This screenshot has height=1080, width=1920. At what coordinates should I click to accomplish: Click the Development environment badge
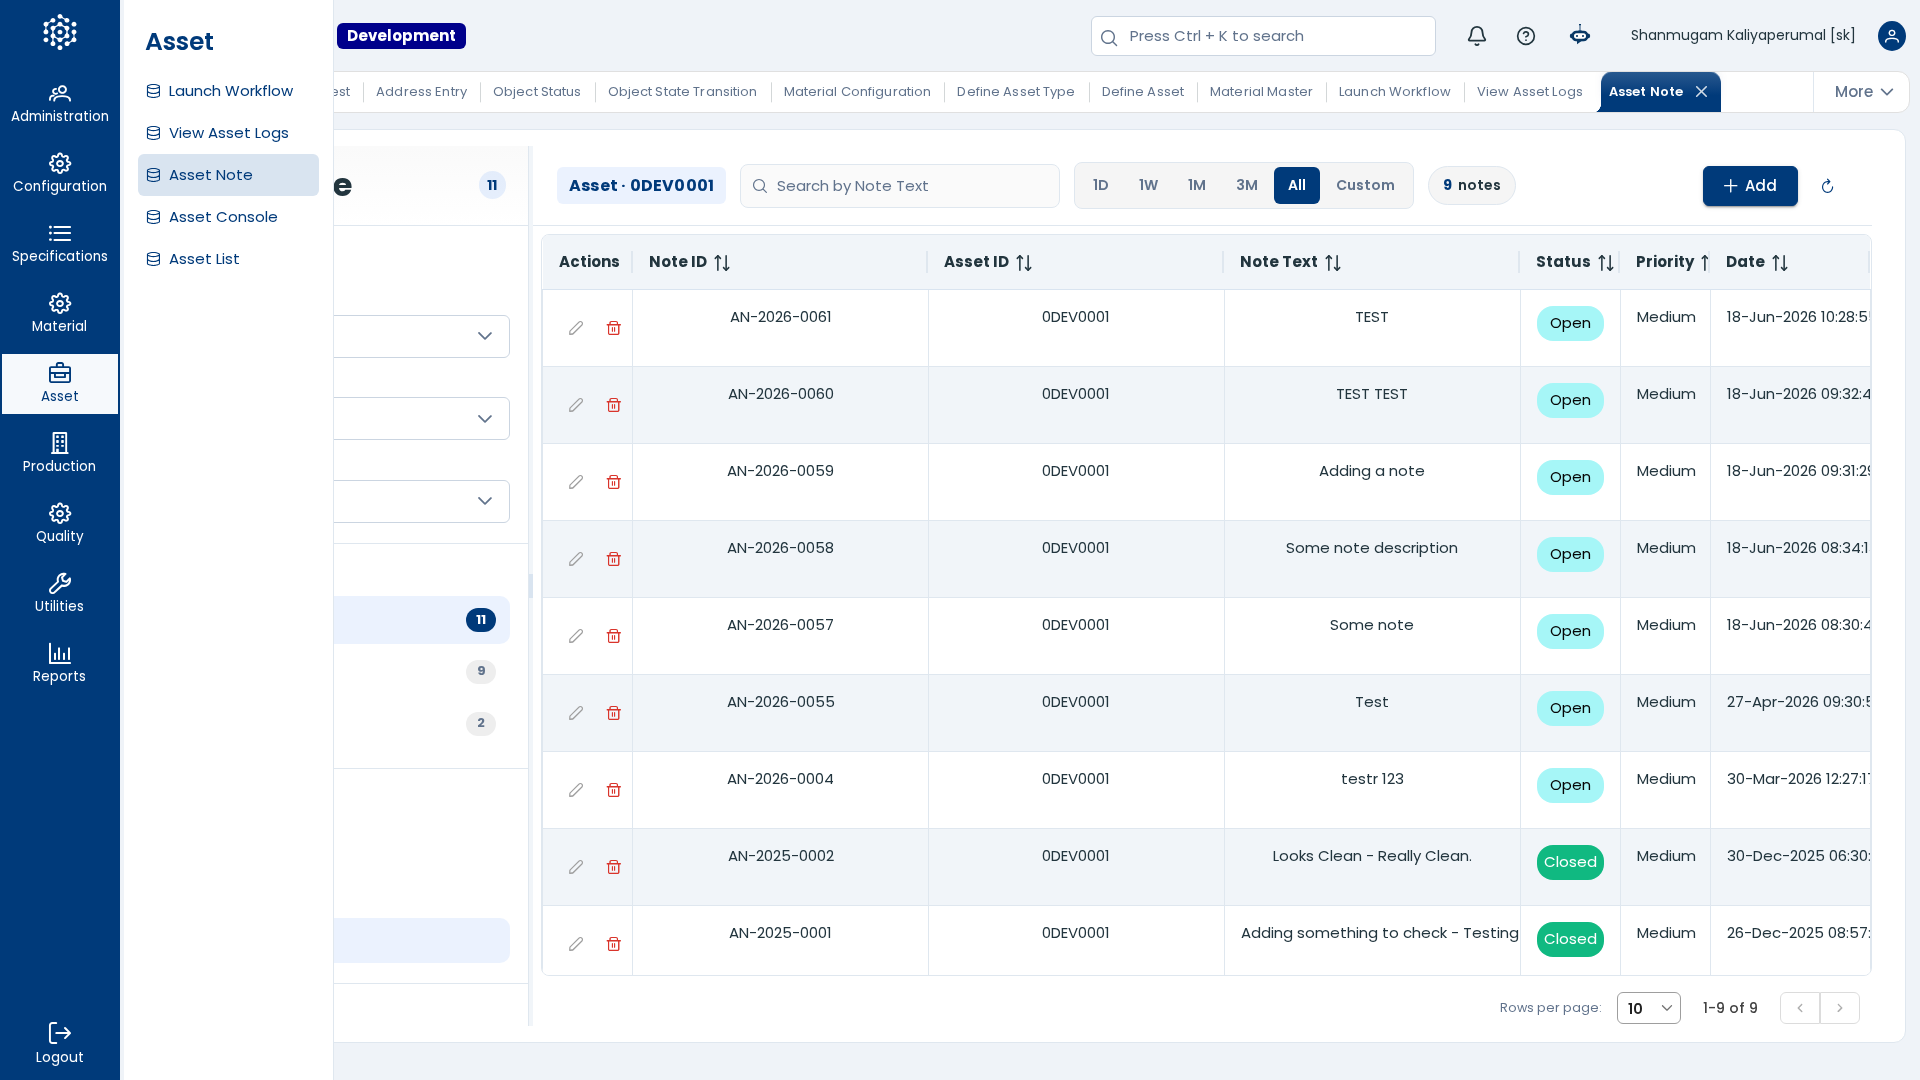point(401,36)
